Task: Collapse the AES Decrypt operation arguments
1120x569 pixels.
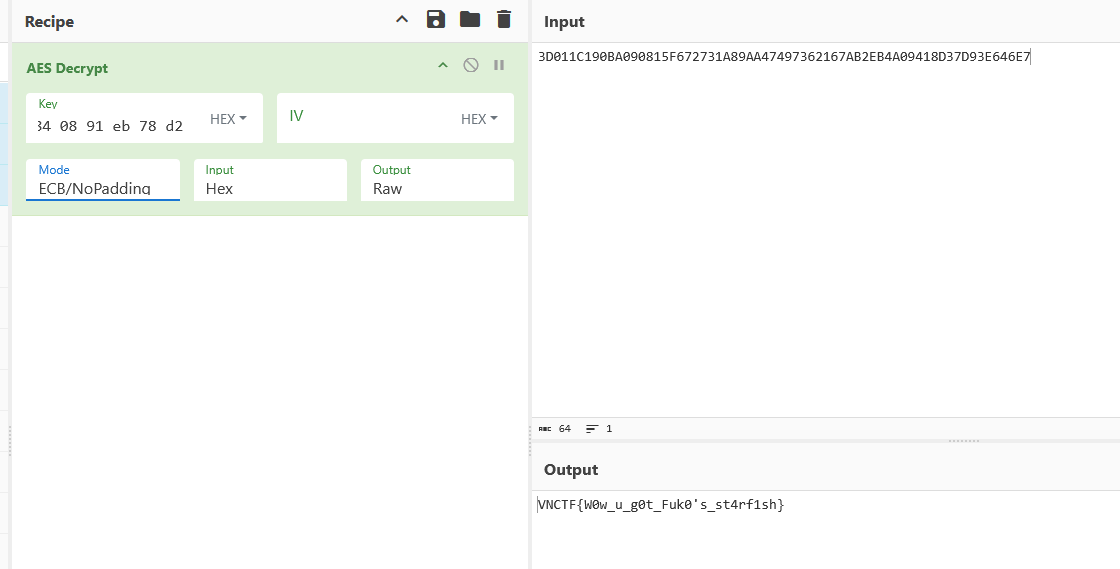Action: (443, 66)
